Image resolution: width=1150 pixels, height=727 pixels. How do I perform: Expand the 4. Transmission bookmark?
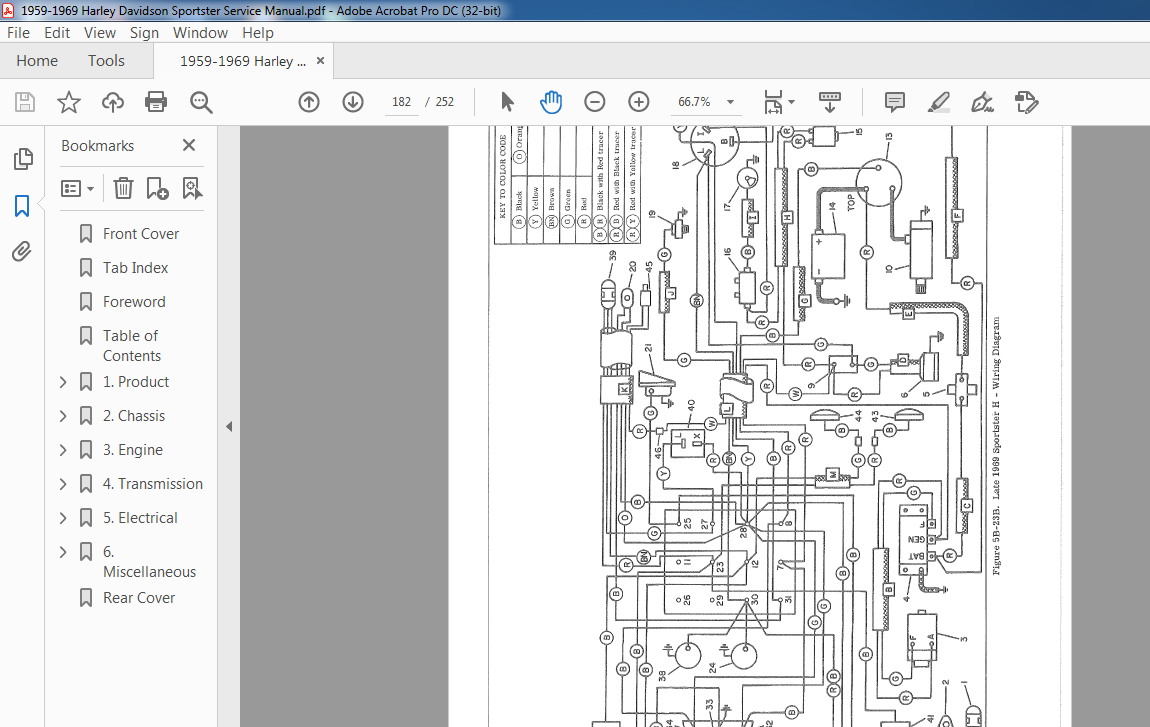pyautogui.click(x=63, y=484)
